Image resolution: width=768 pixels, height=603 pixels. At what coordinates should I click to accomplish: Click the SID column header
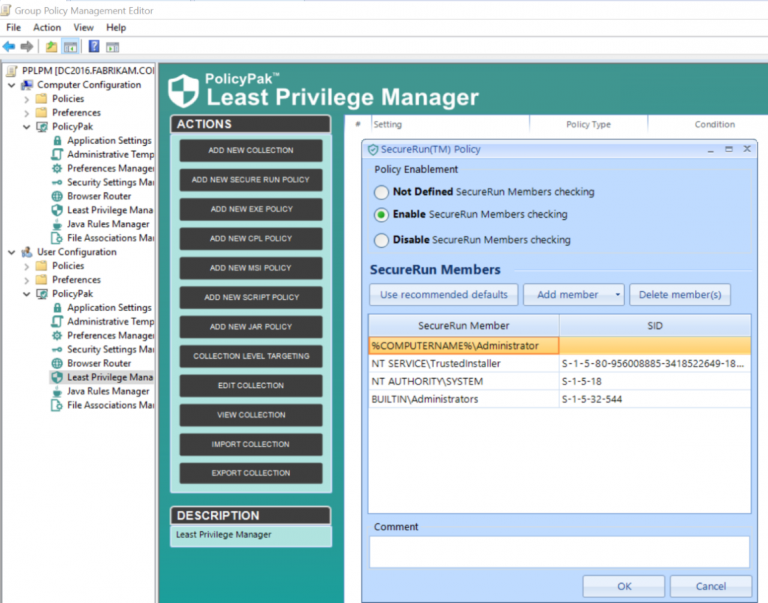655,326
